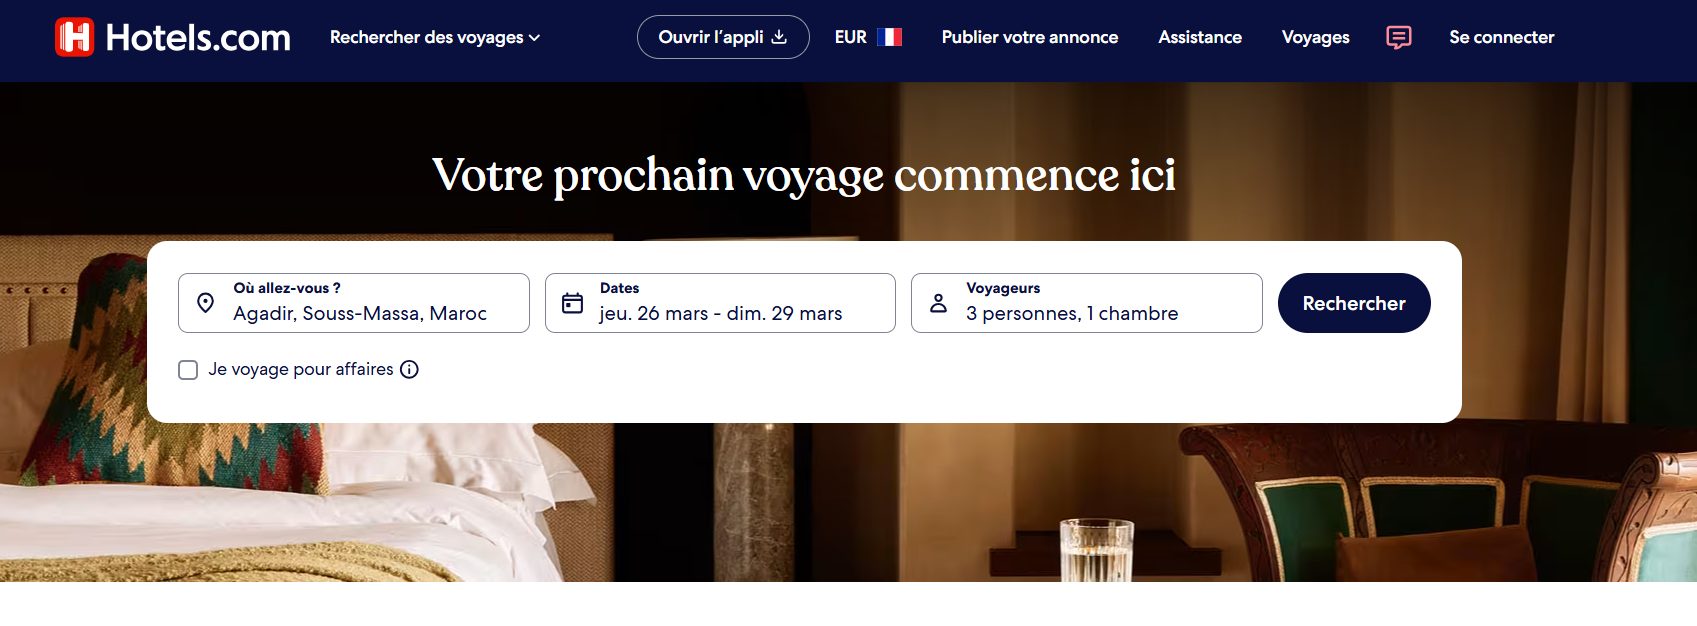Go to Voyages in header
The width and height of the screenshot is (1697, 626).
point(1316,37)
